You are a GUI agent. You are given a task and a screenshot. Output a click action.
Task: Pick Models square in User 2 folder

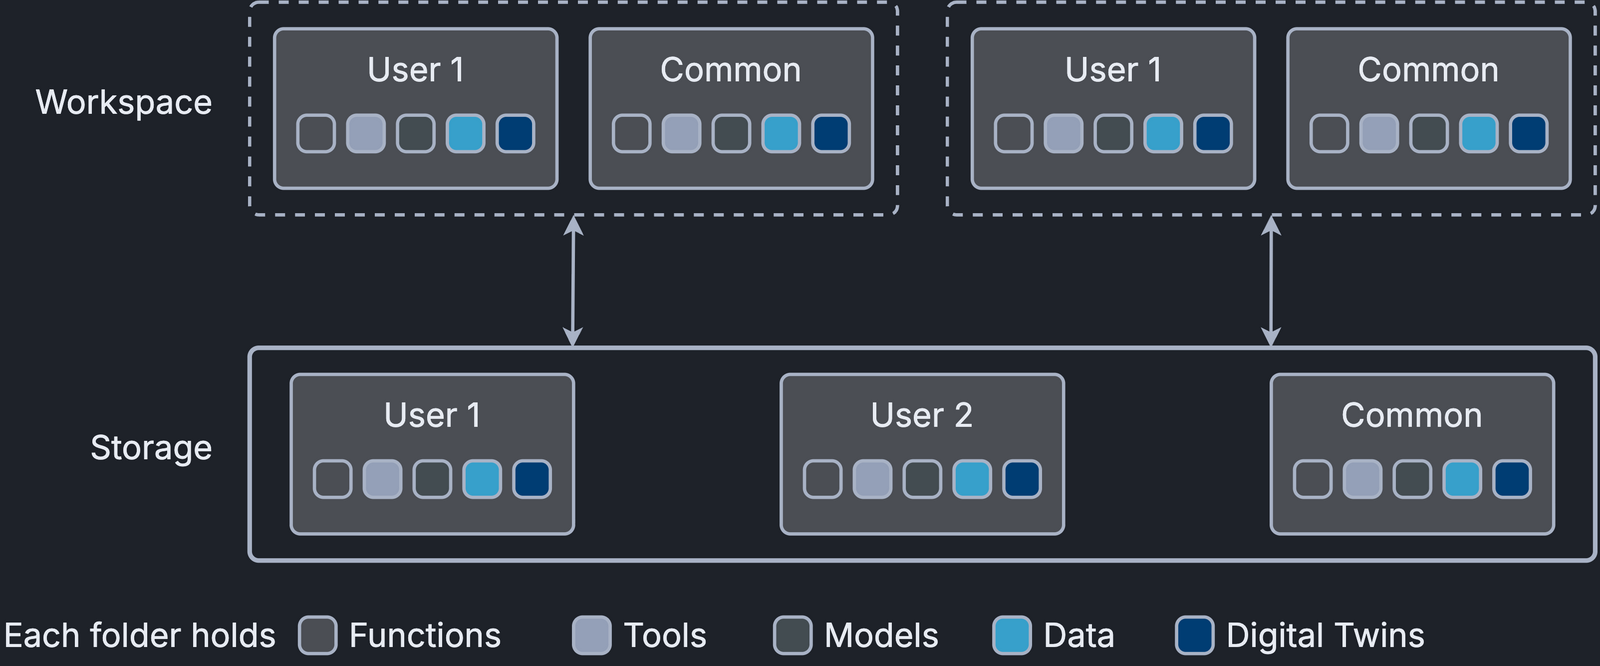pyautogui.click(x=922, y=479)
